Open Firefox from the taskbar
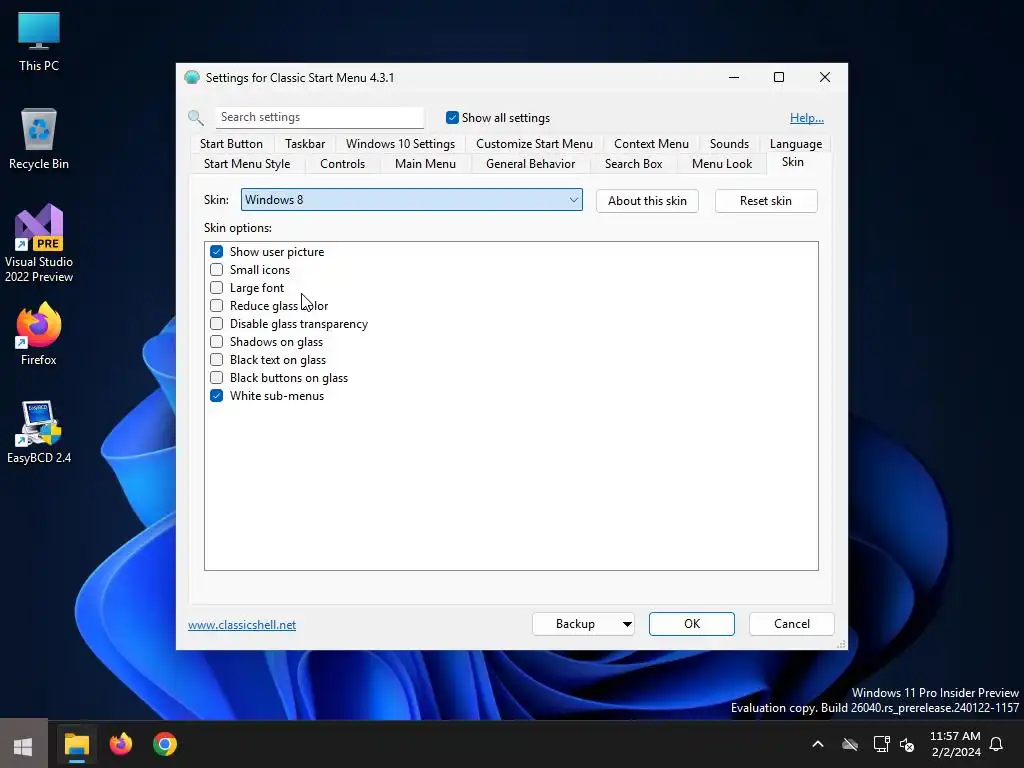 [121, 744]
